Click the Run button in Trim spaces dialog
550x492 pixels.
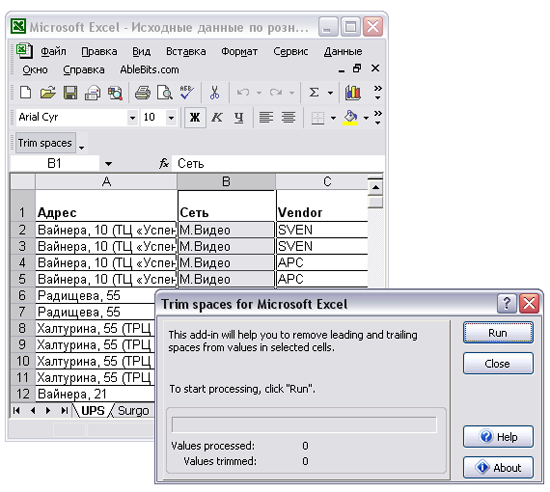point(498,332)
